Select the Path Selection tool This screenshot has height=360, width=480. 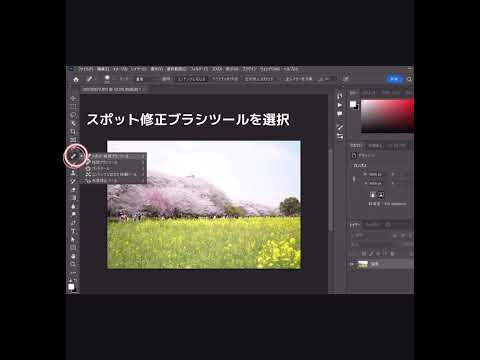73,239
